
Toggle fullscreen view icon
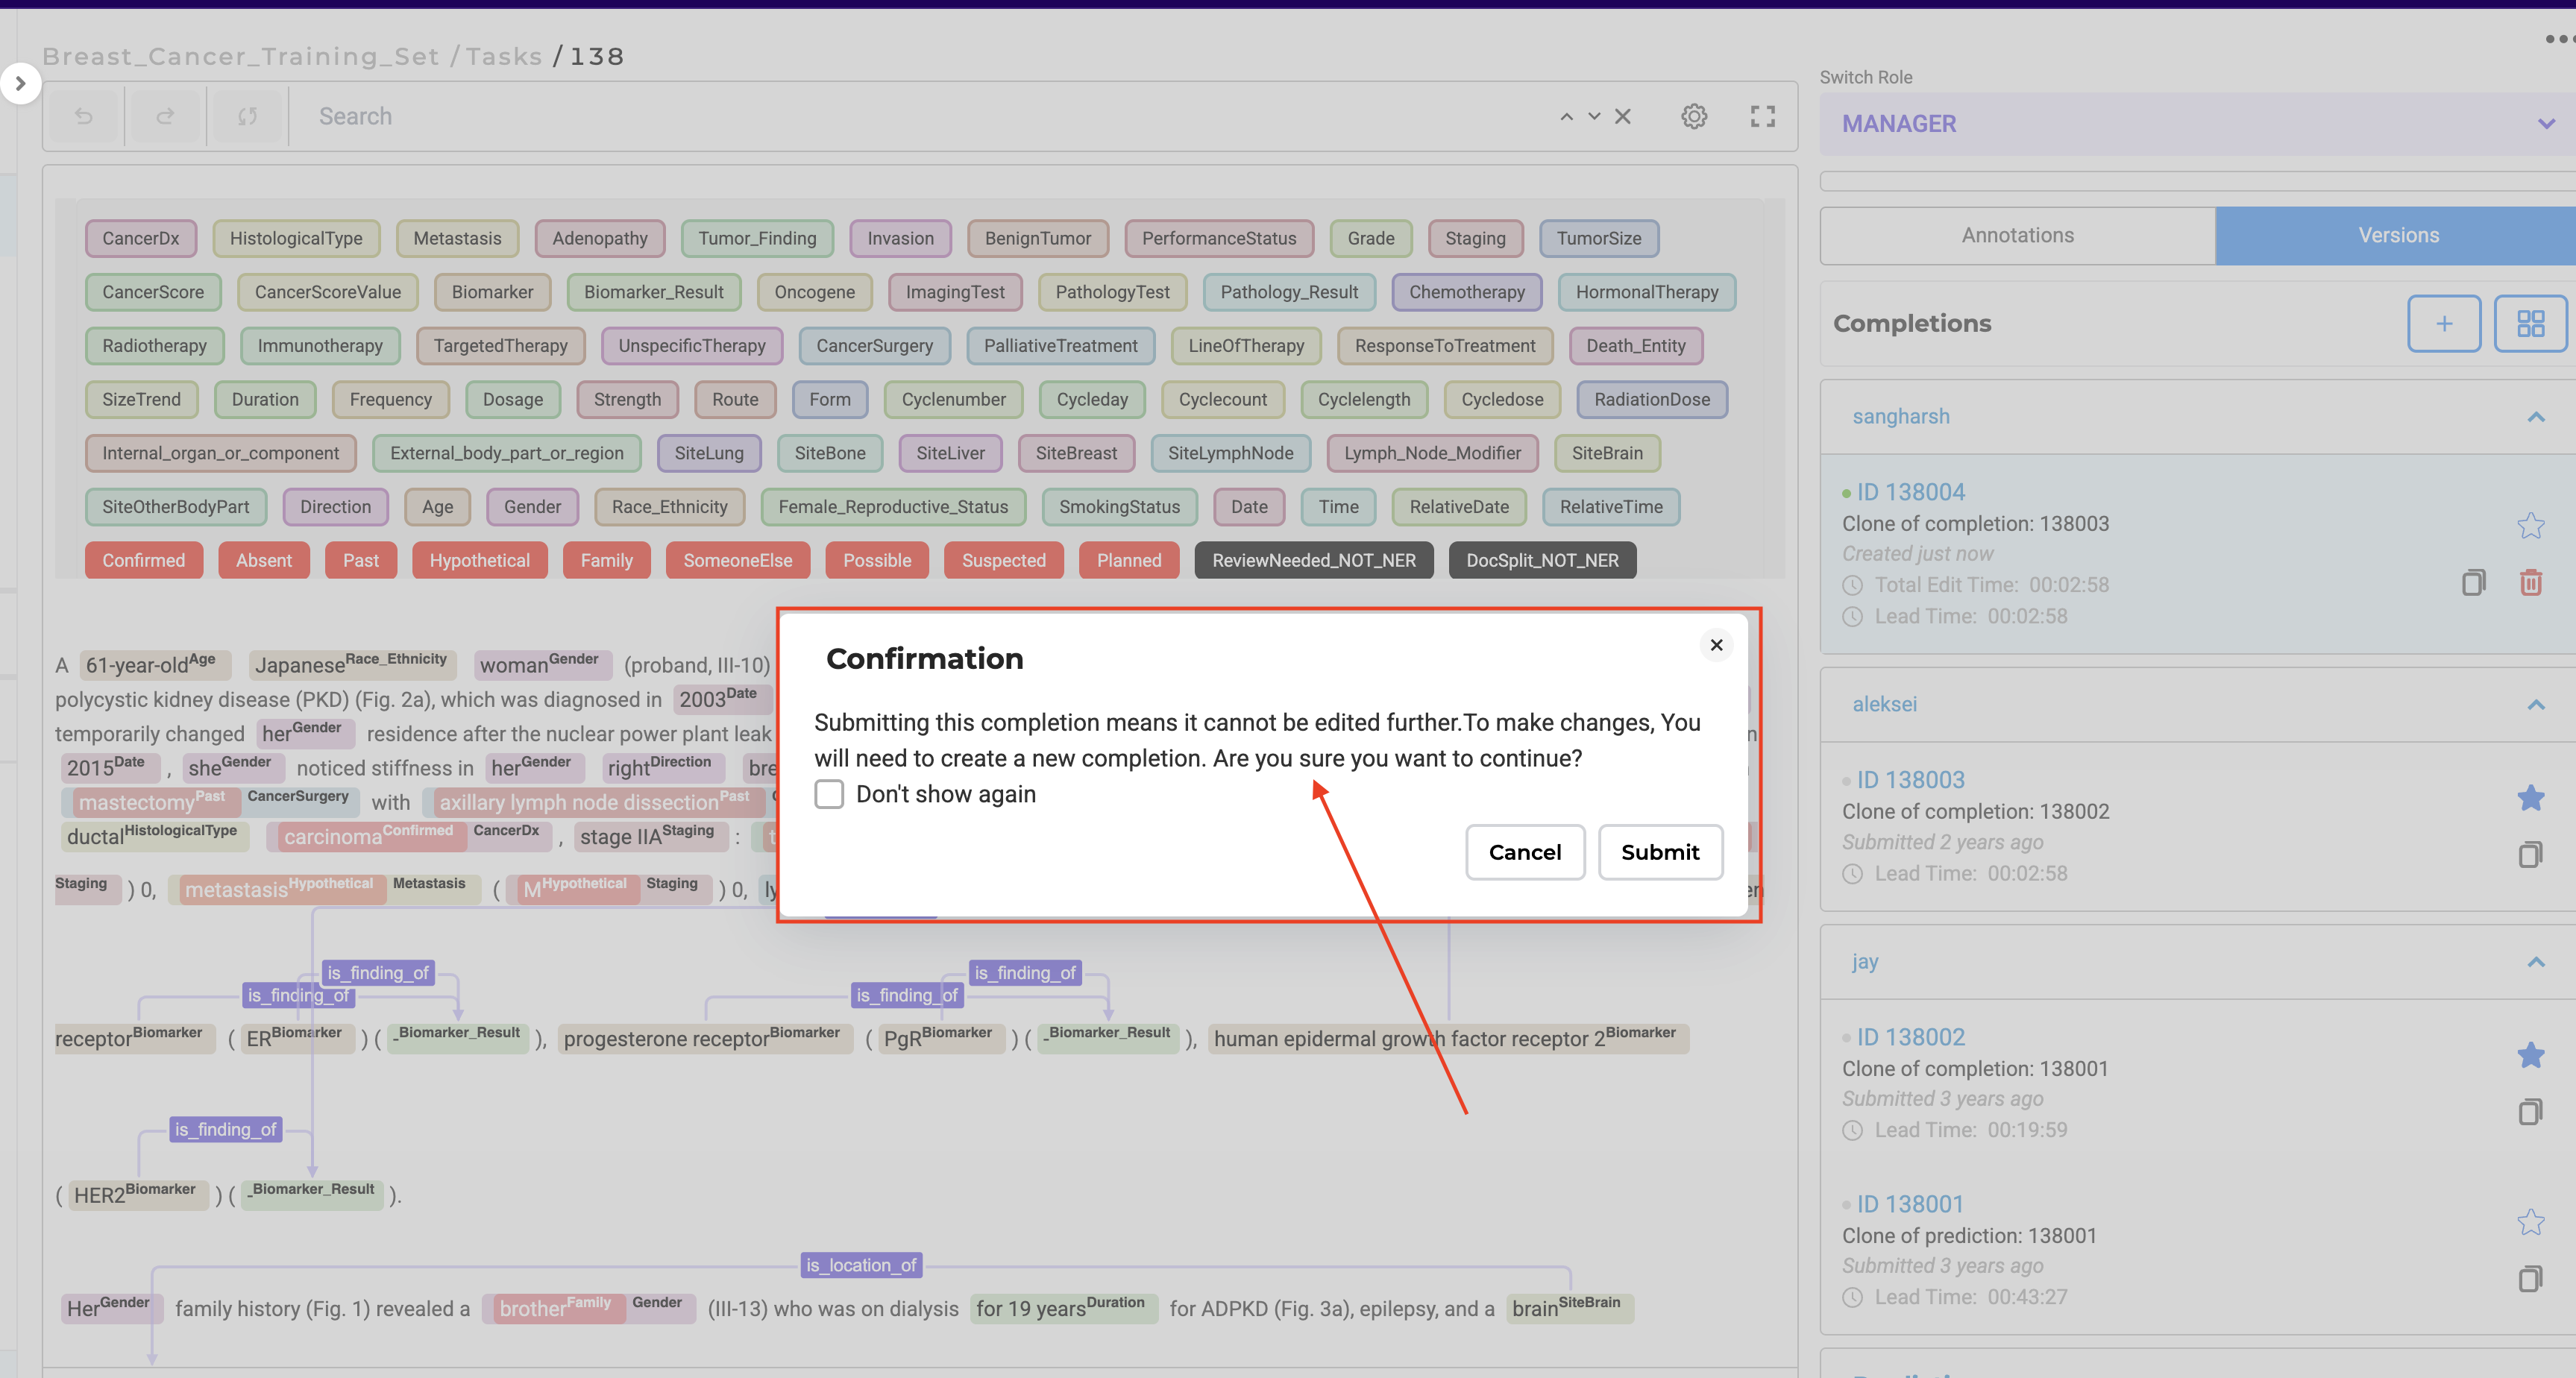1762,117
